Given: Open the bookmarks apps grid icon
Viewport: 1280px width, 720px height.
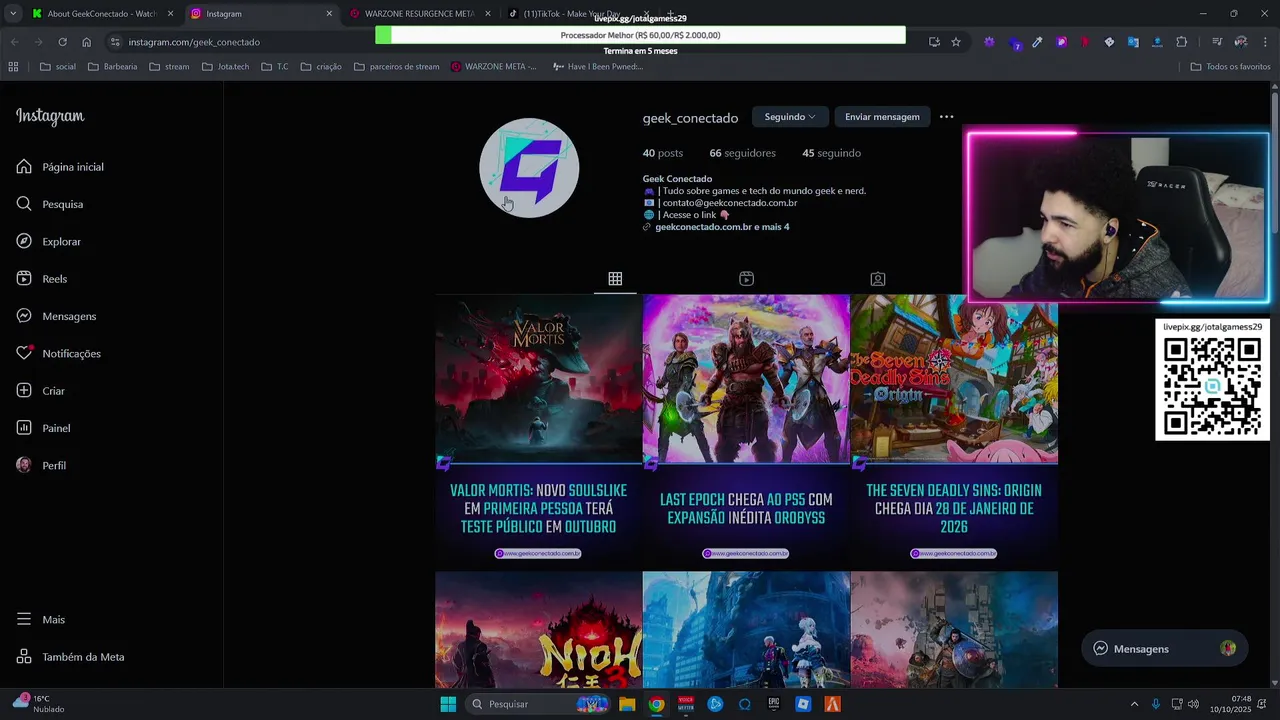Looking at the screenshot, I should click(13, 67).
